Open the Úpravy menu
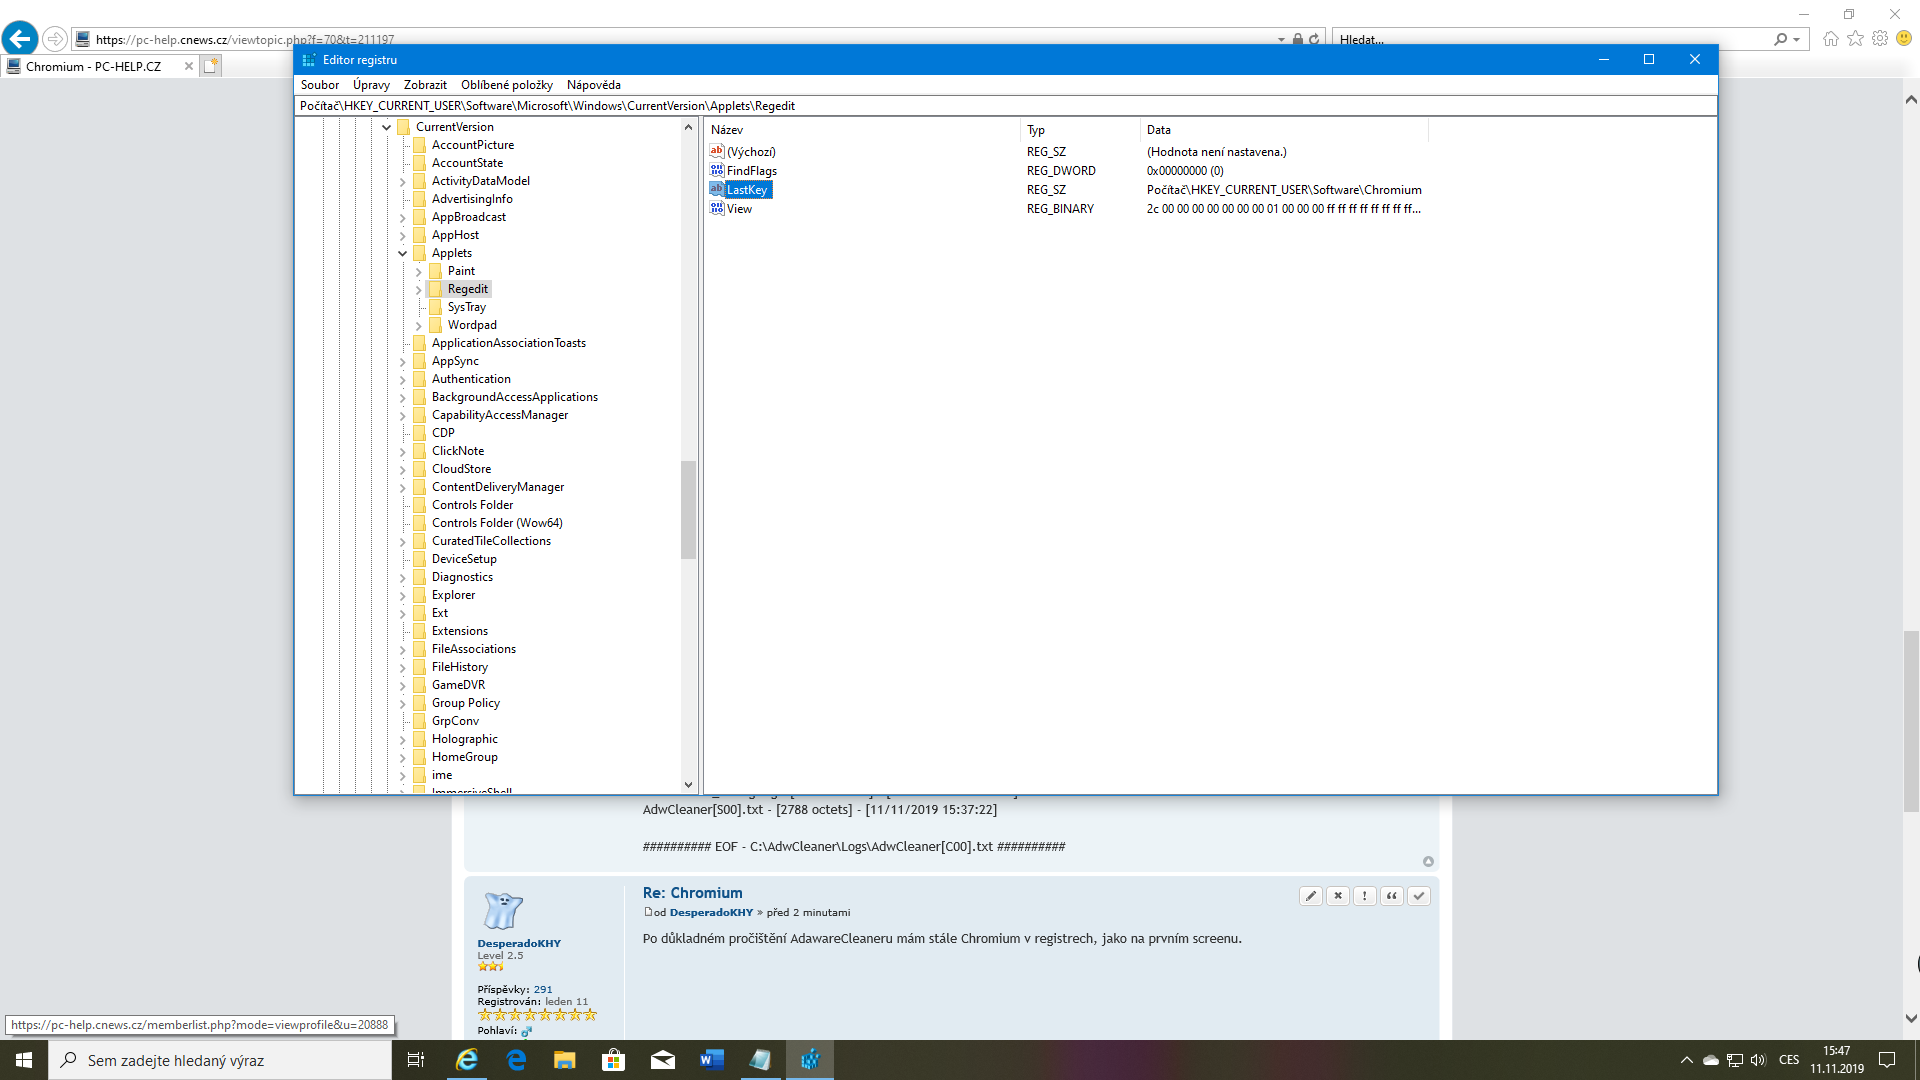This screenshot has height=1080, width=1920. pos(371,85)
